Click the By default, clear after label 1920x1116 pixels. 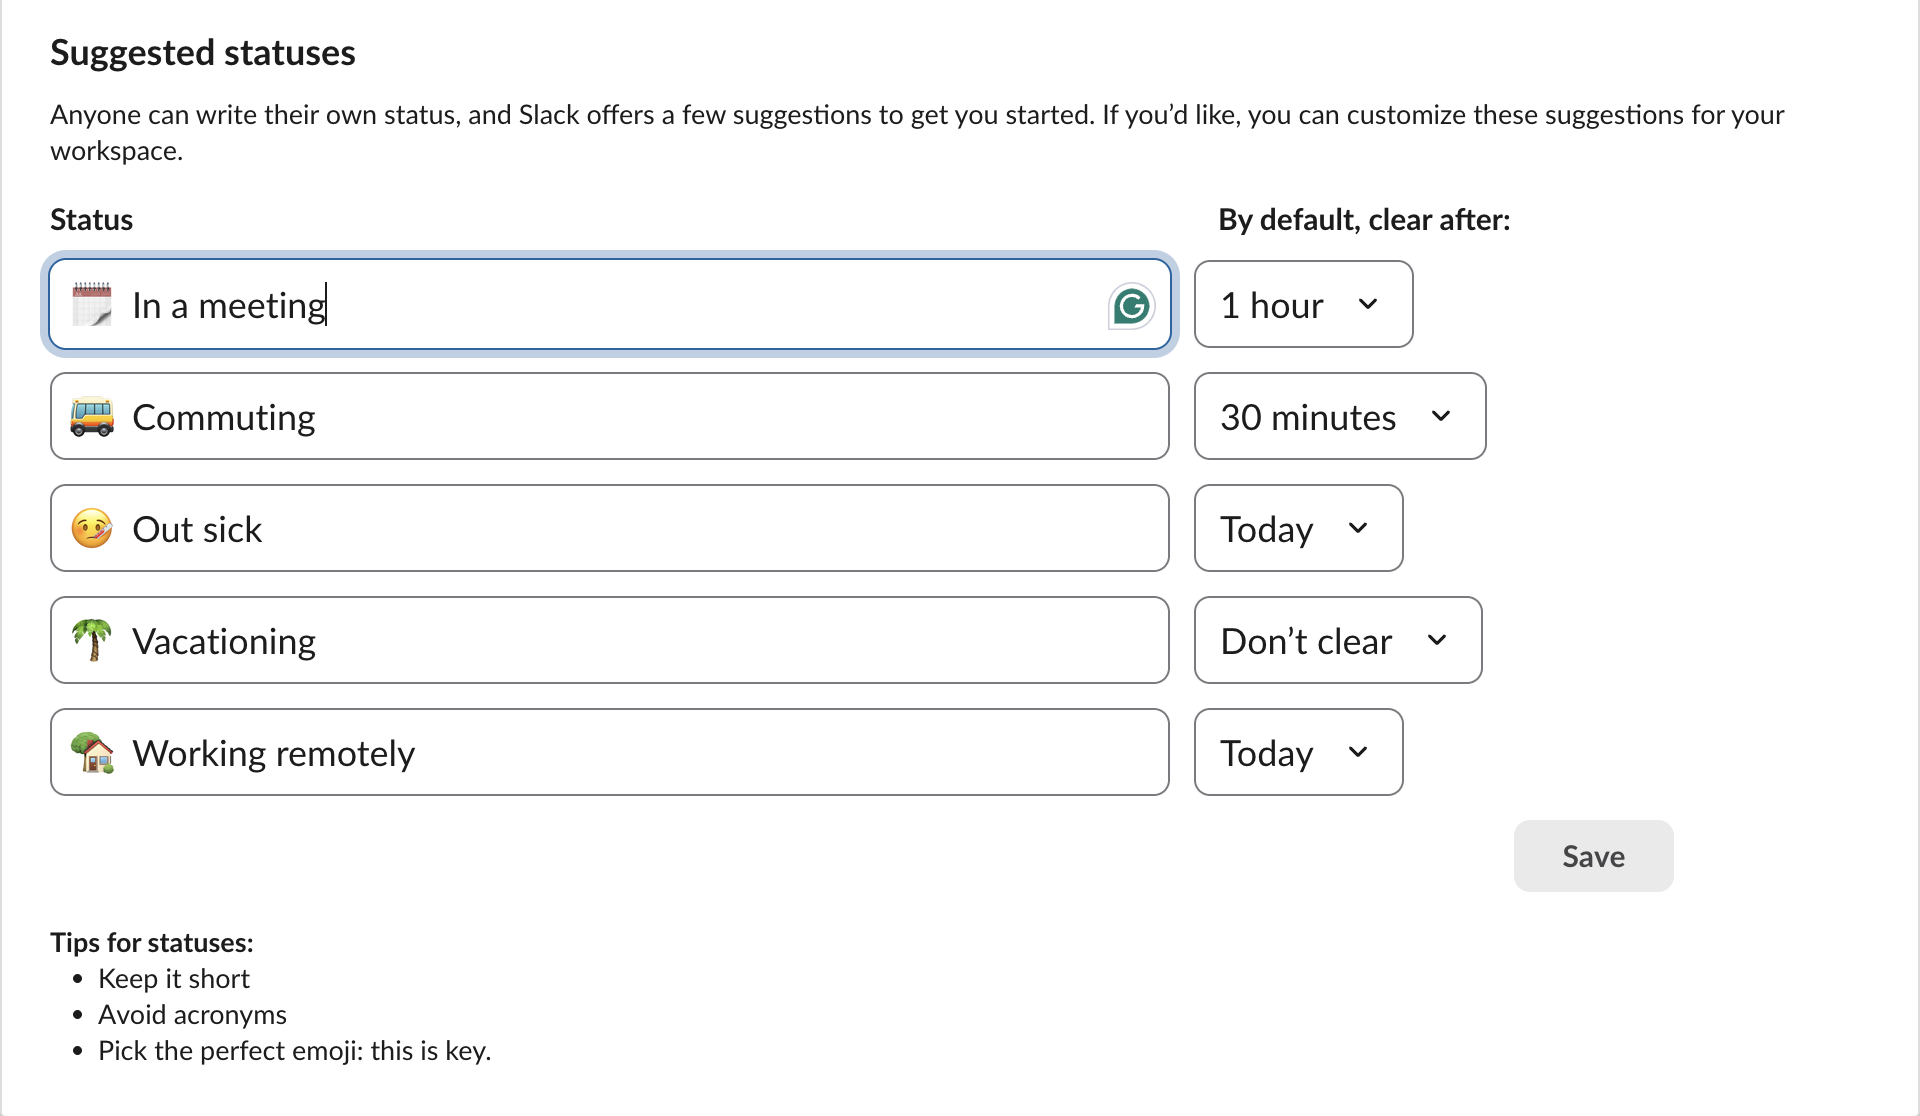pos(1364,220)
